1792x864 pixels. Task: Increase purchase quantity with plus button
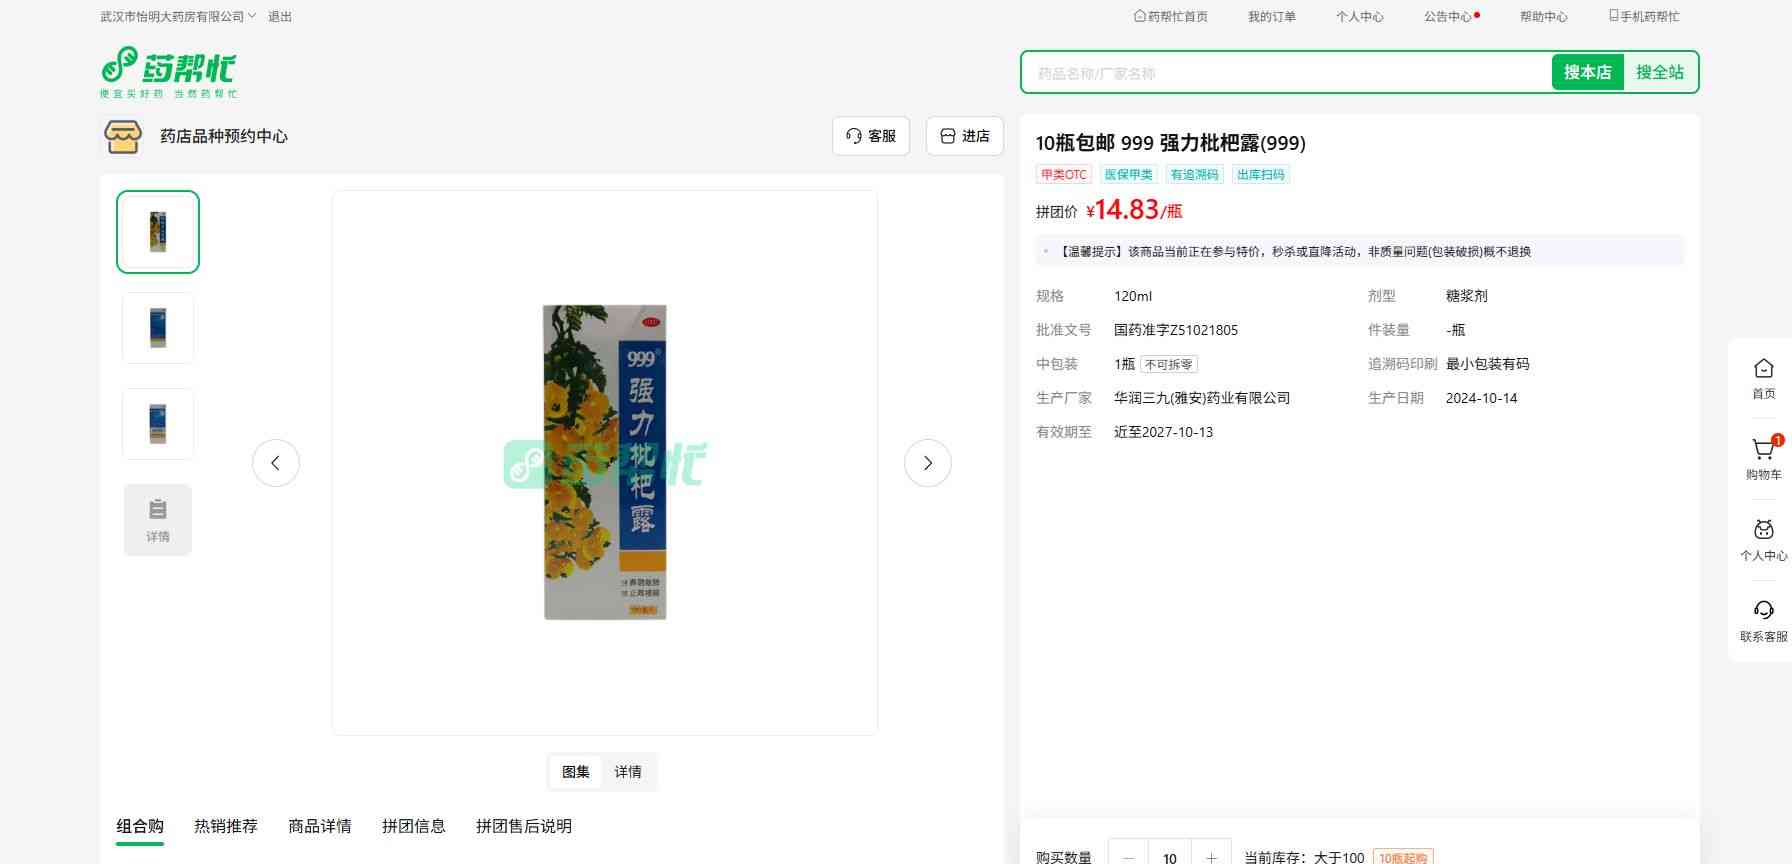[1211, 857]
